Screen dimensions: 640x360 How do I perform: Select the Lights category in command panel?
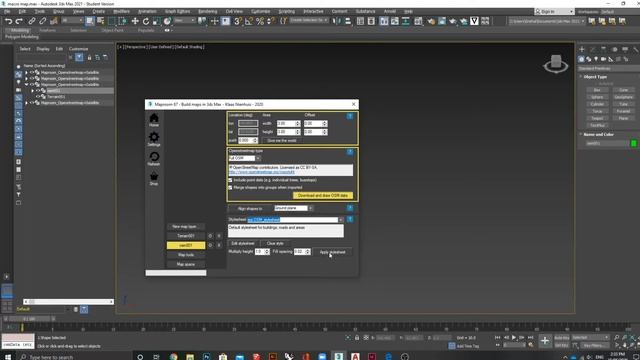pyautogui.click(x=596, y=59)
